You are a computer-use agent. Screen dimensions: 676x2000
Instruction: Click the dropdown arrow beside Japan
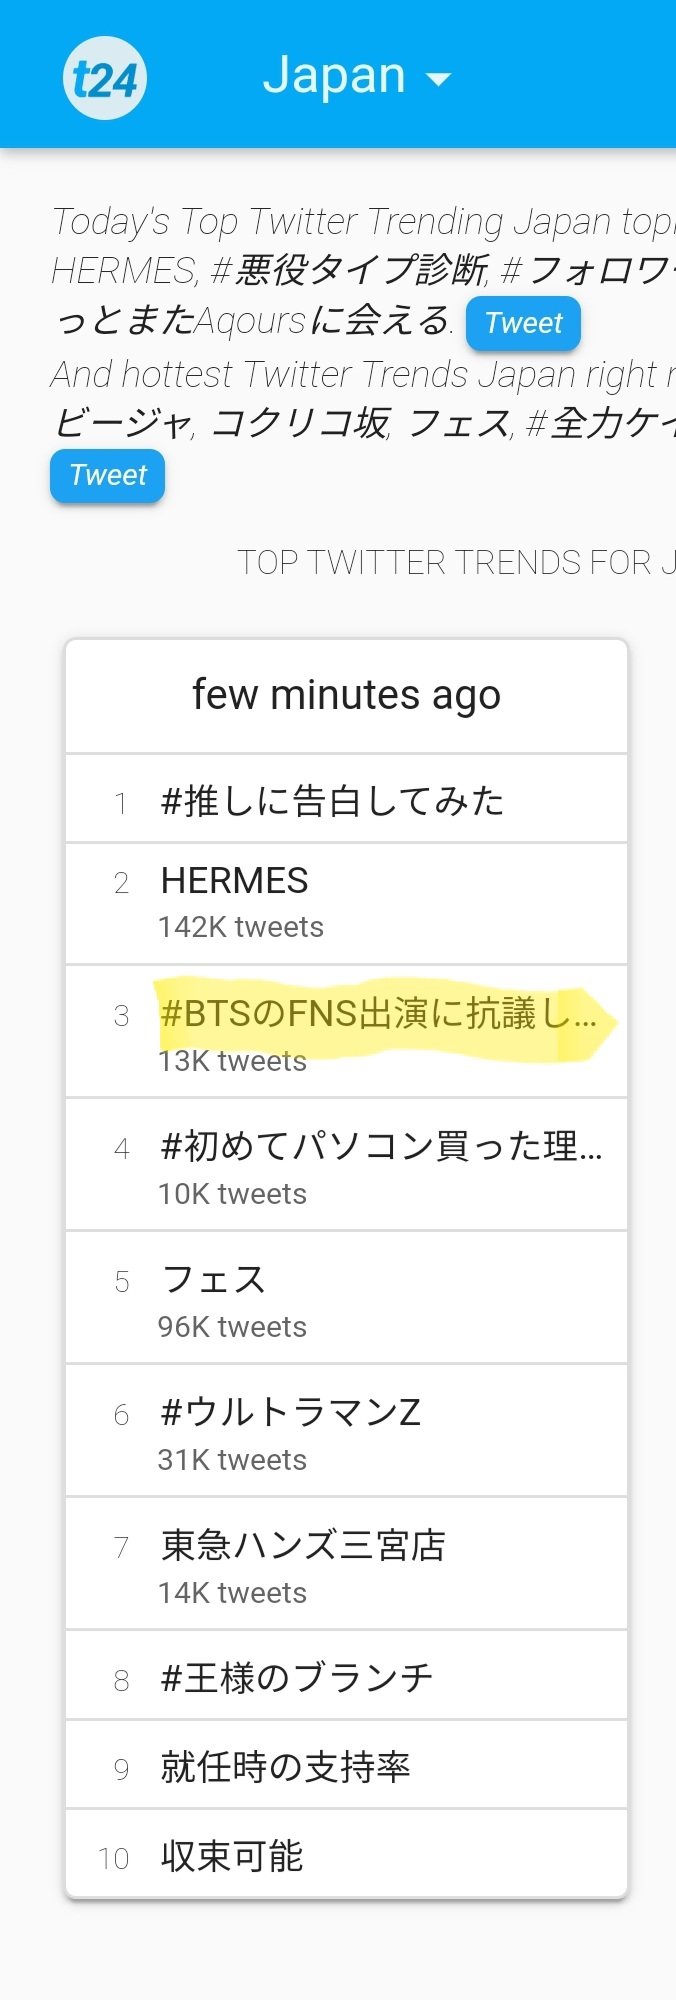pyautogui.click(x=439, y=79)
